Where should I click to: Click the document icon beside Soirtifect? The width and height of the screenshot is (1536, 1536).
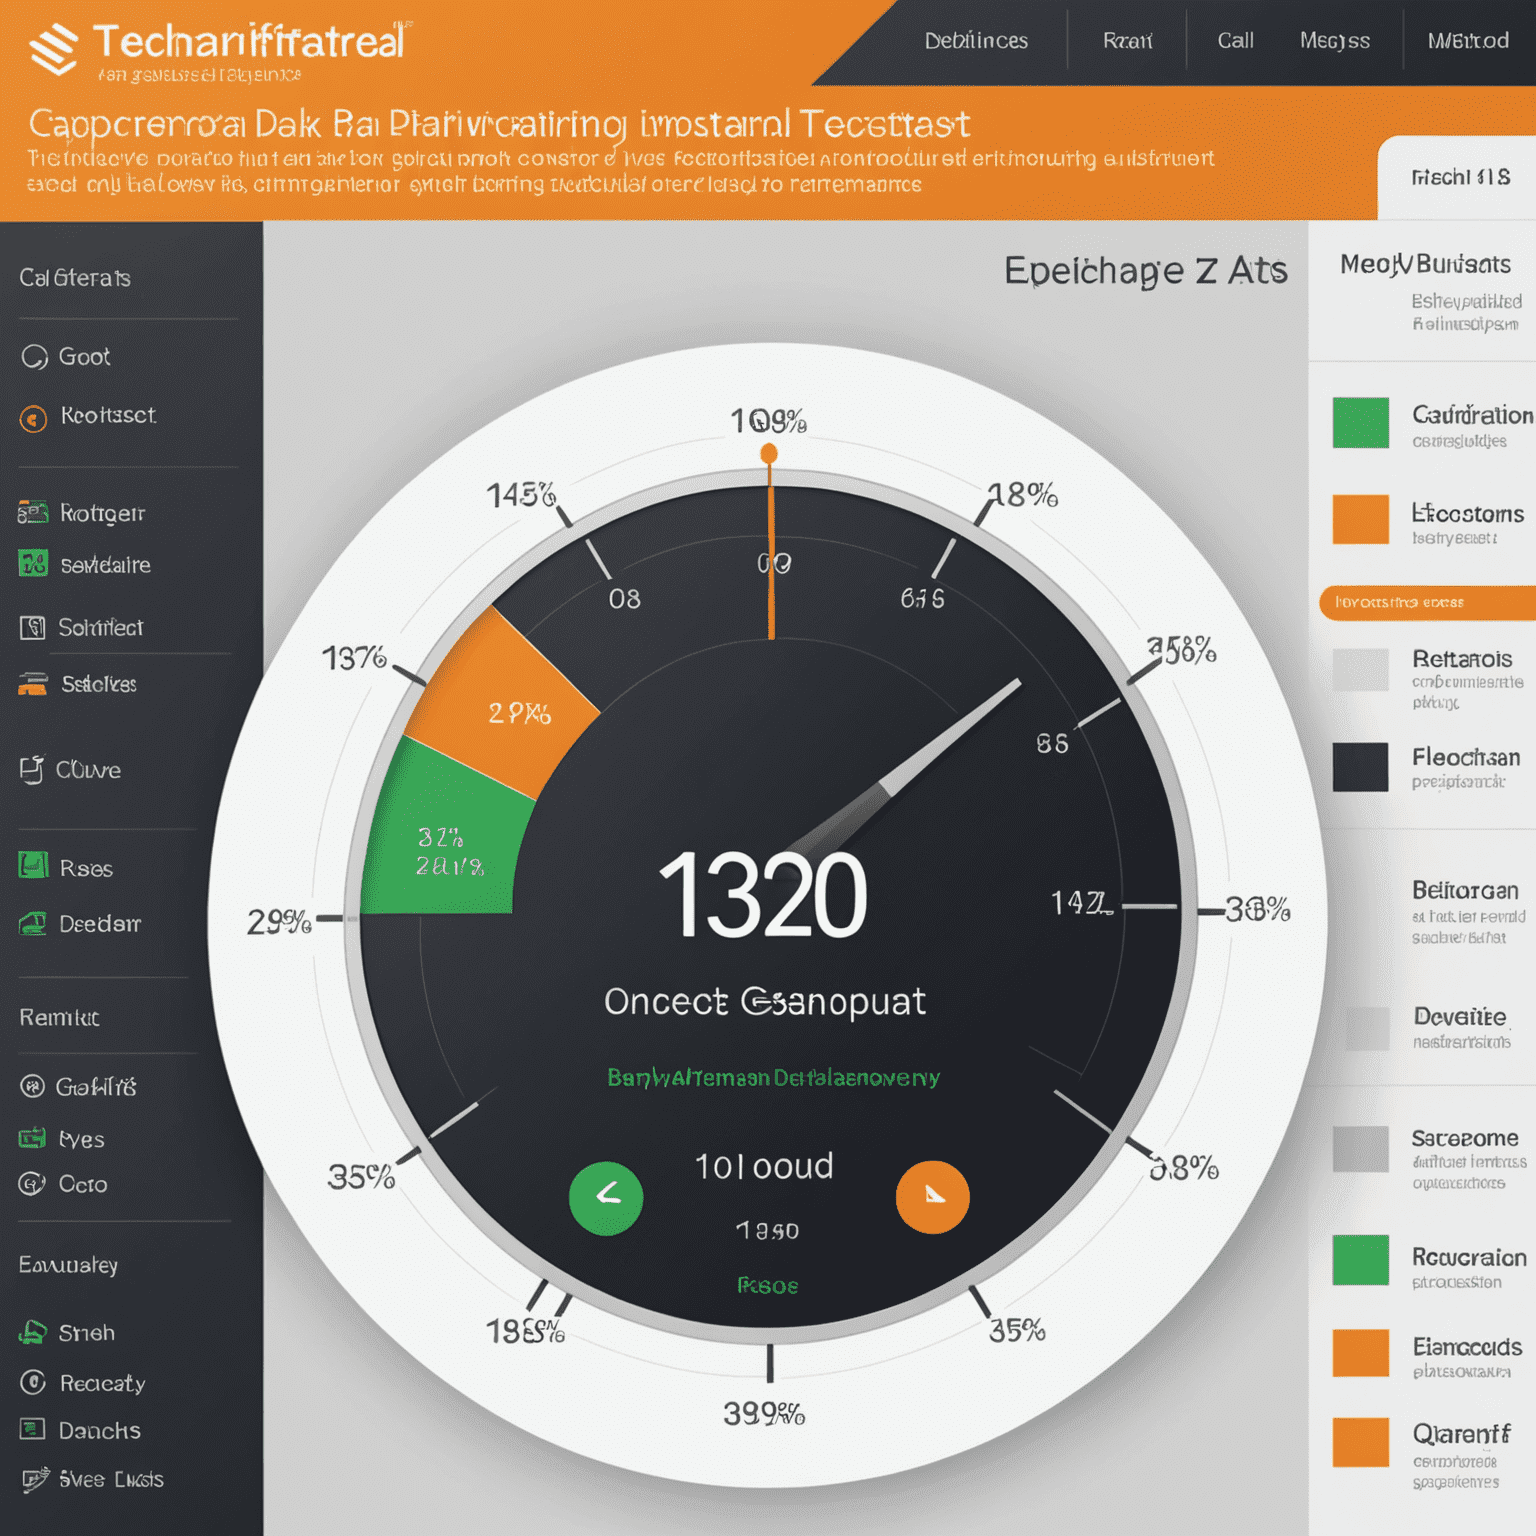coord(33,628)
